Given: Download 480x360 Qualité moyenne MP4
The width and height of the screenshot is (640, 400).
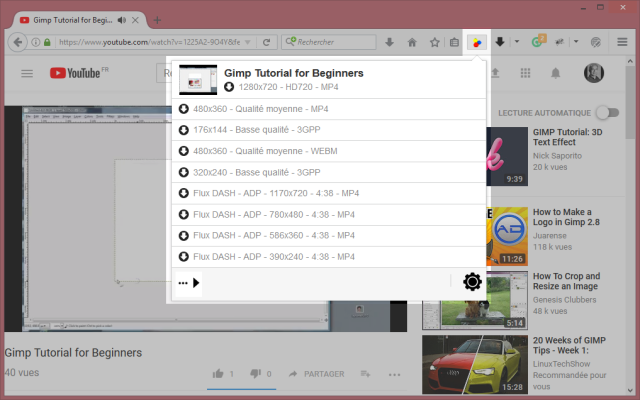Looking at the screenshot, I should tap(329, 109).
